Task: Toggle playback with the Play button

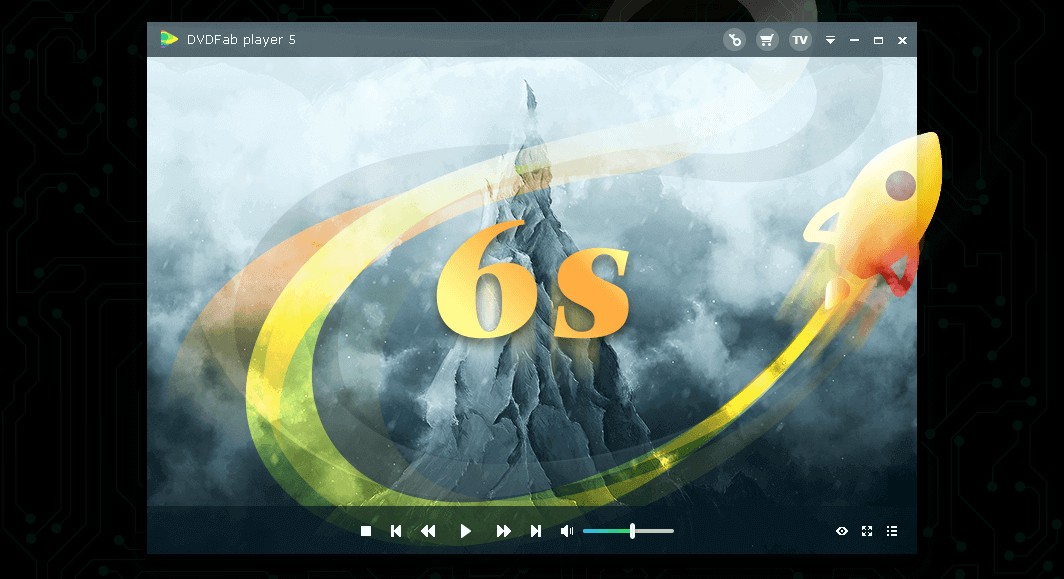Action: point(465,531)
